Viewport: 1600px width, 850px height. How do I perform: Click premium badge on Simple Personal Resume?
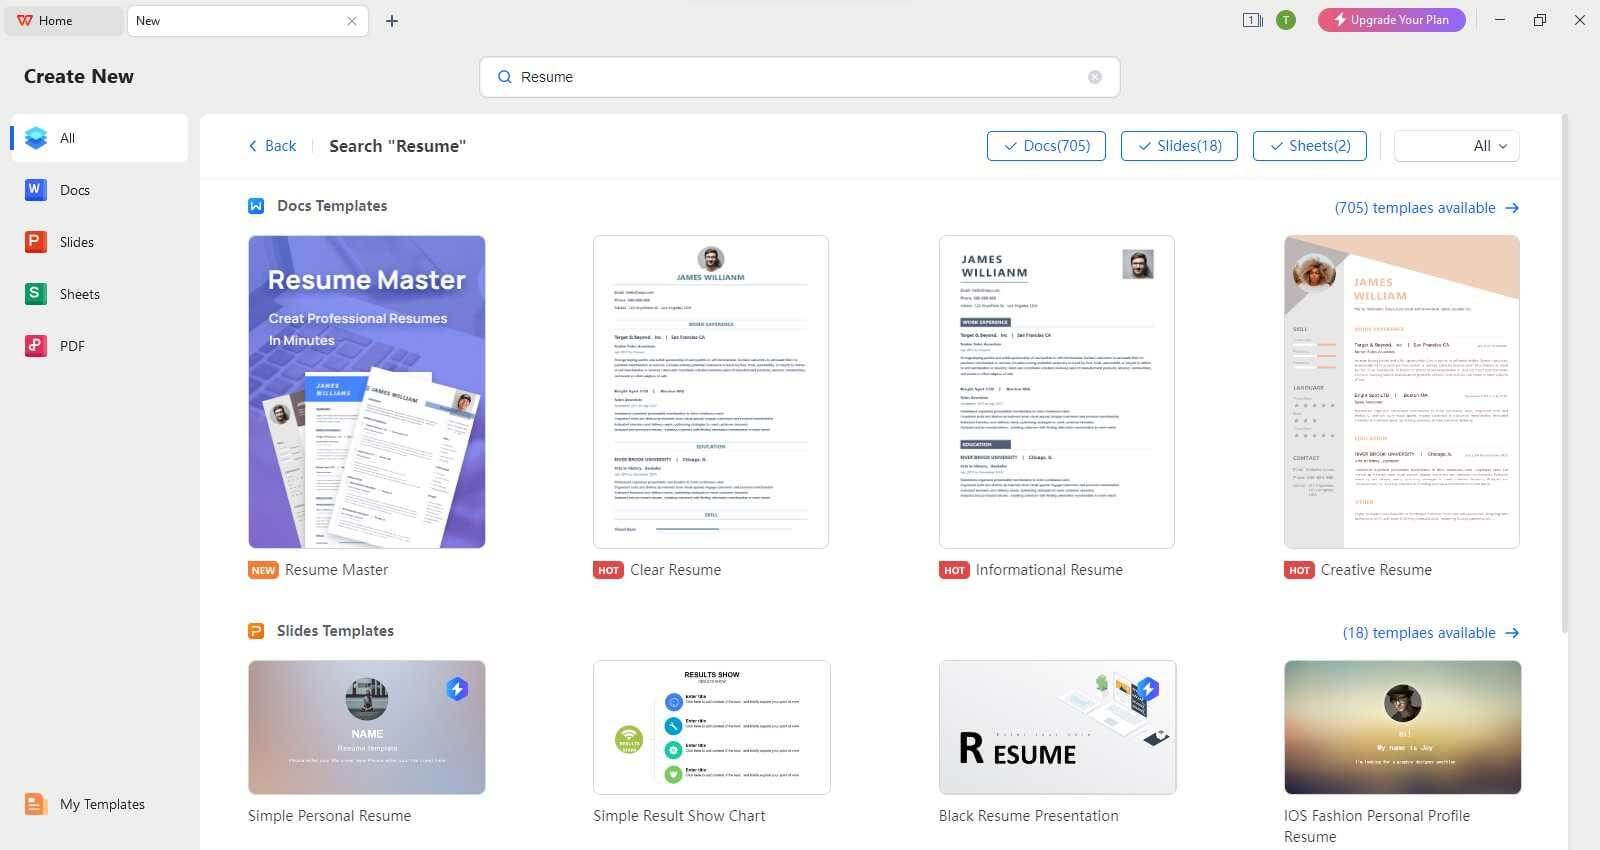457,688
